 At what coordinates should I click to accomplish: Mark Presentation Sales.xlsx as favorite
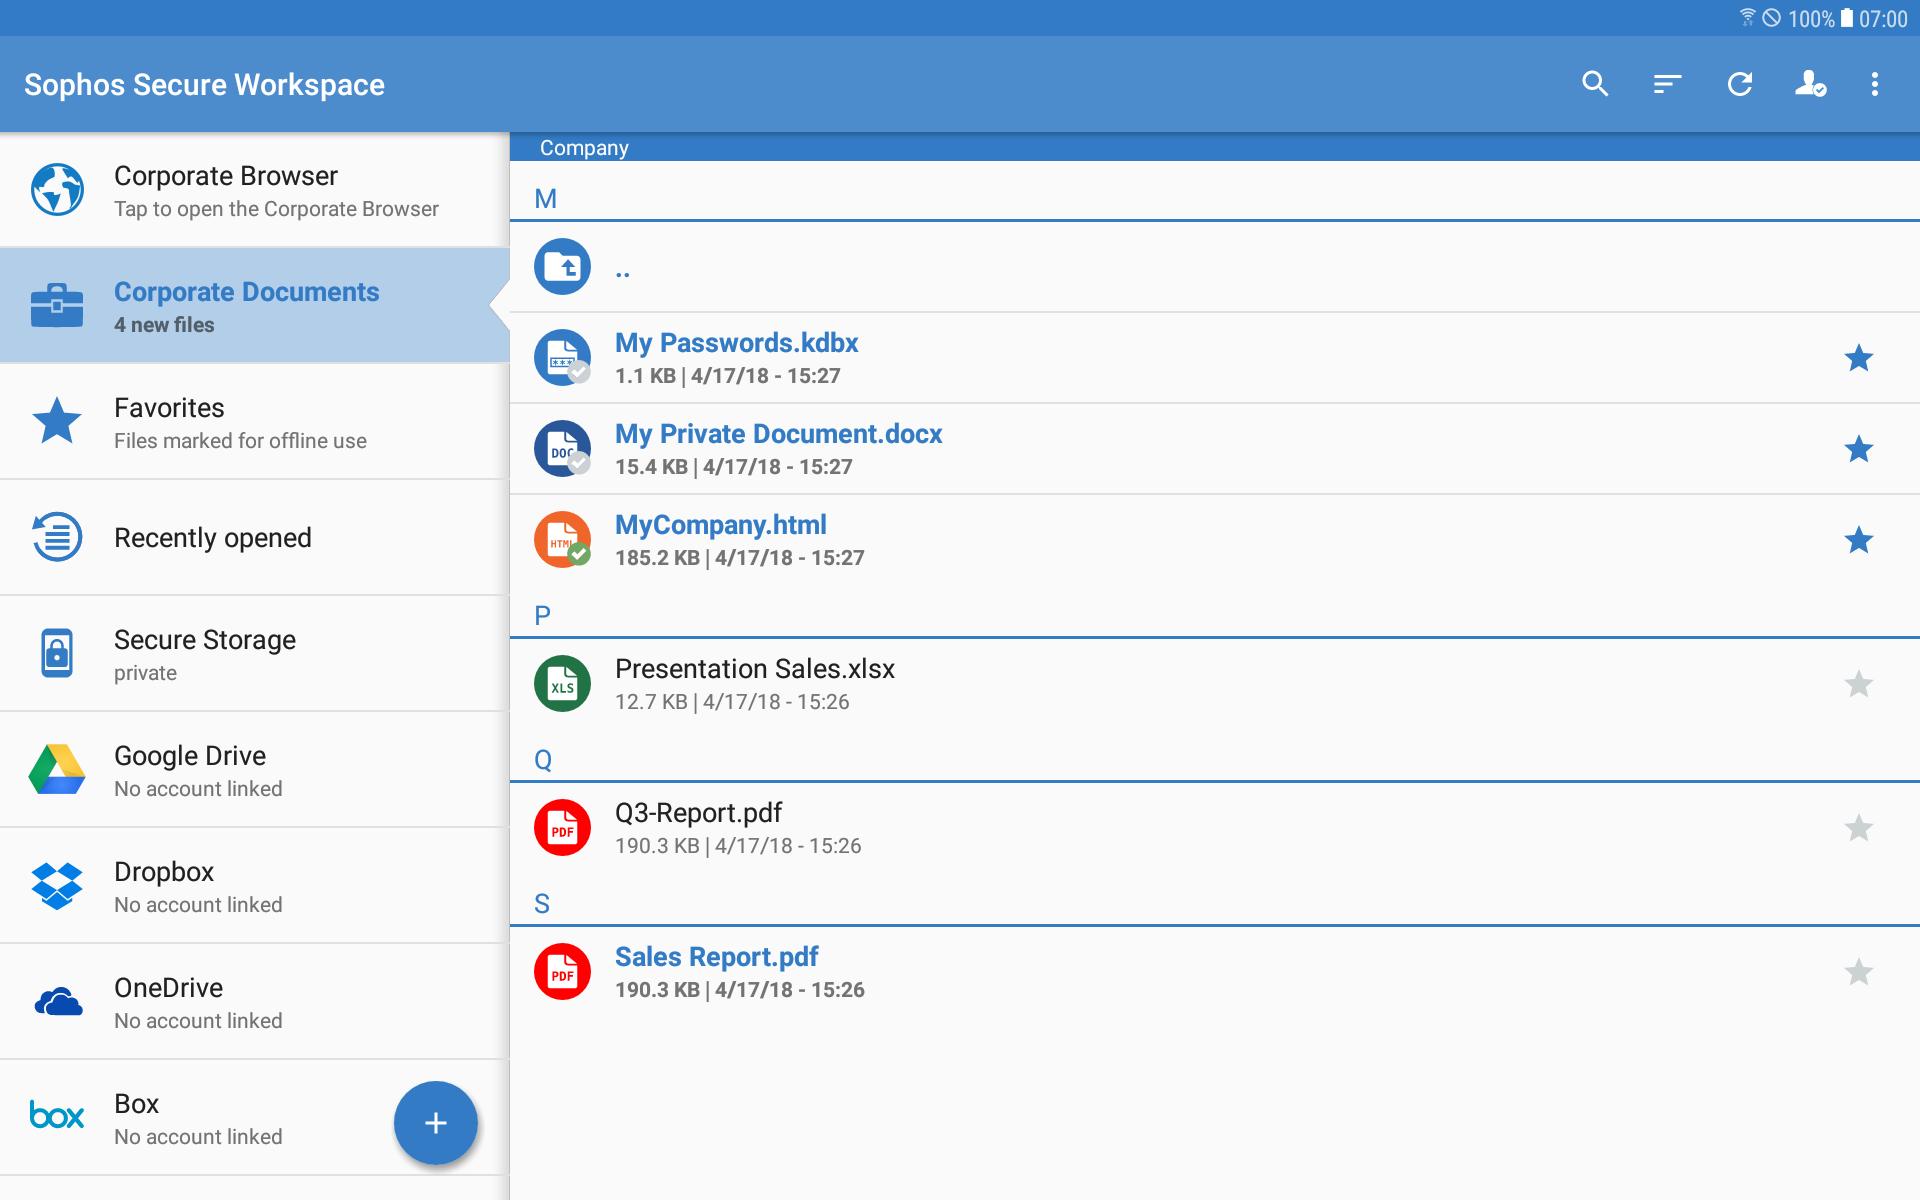coord(1858,684)
